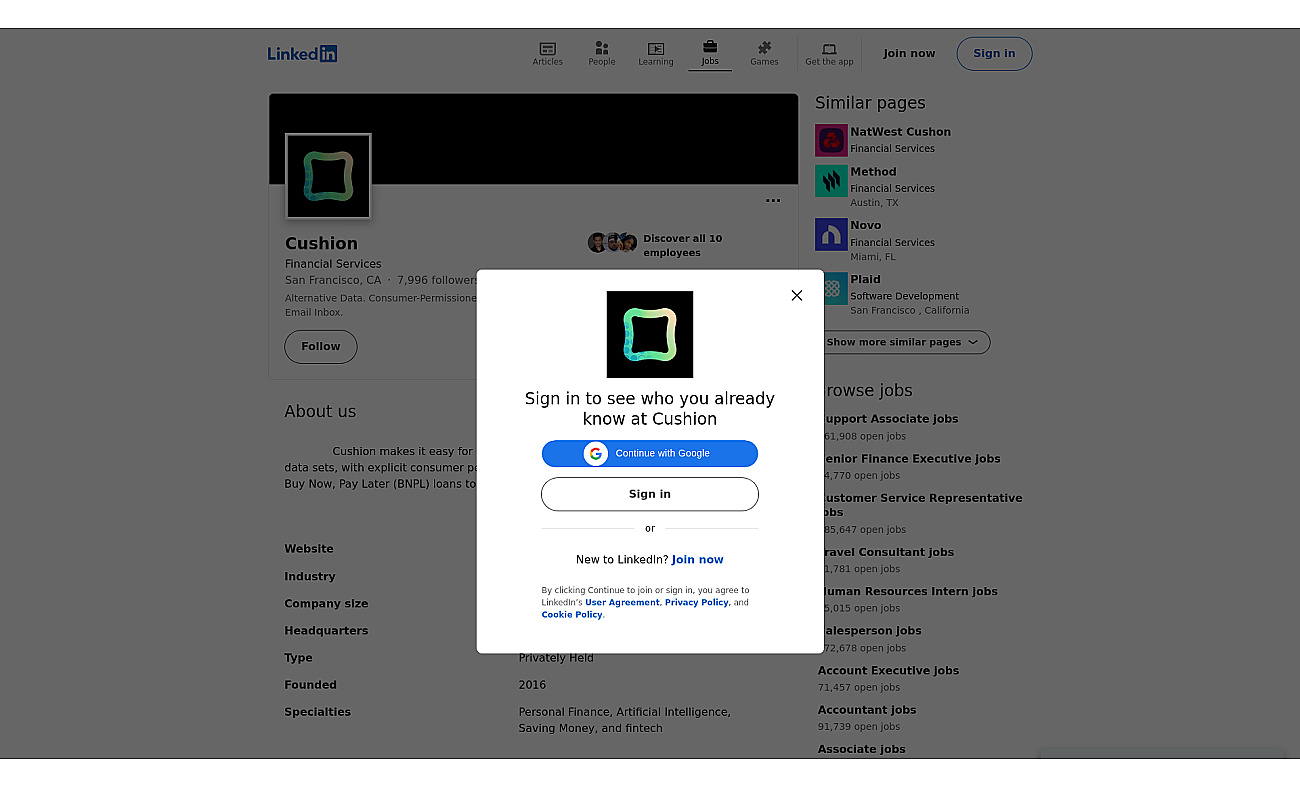Open the Articles navigation item

pyautogui.click(x=548, y=54)
